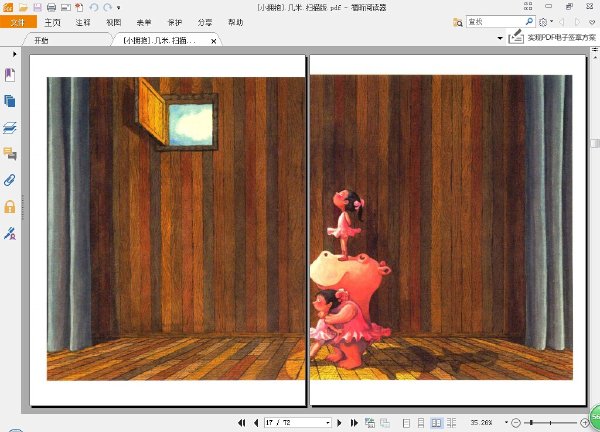Switch to continuous facing view mode
The height and width of the screenshot is (432, 600).
coord(452,422)
